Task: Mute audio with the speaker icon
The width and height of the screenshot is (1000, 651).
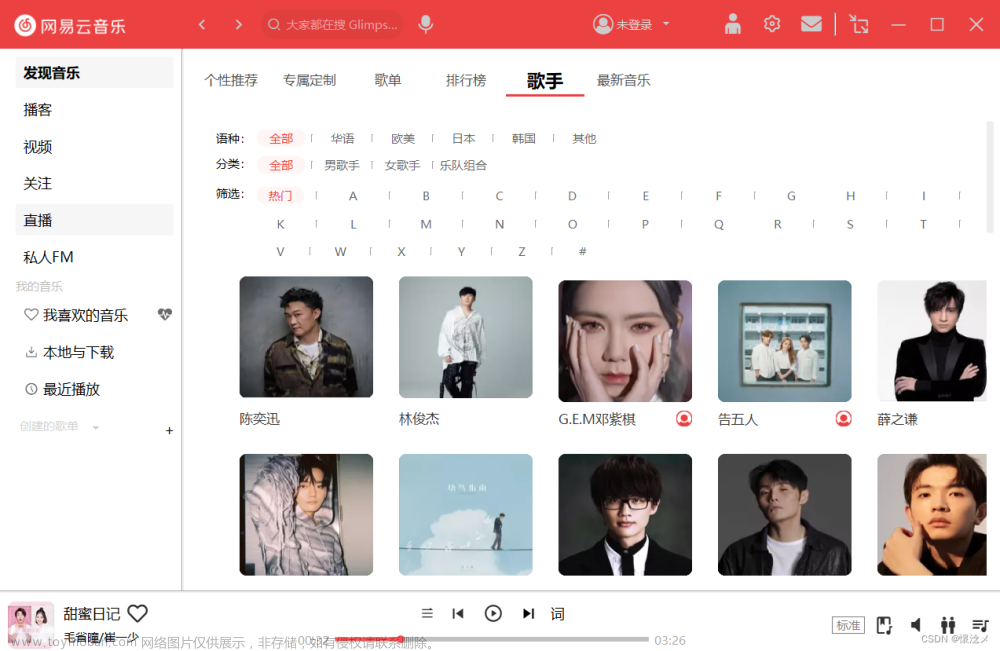Action: point(916,625)
